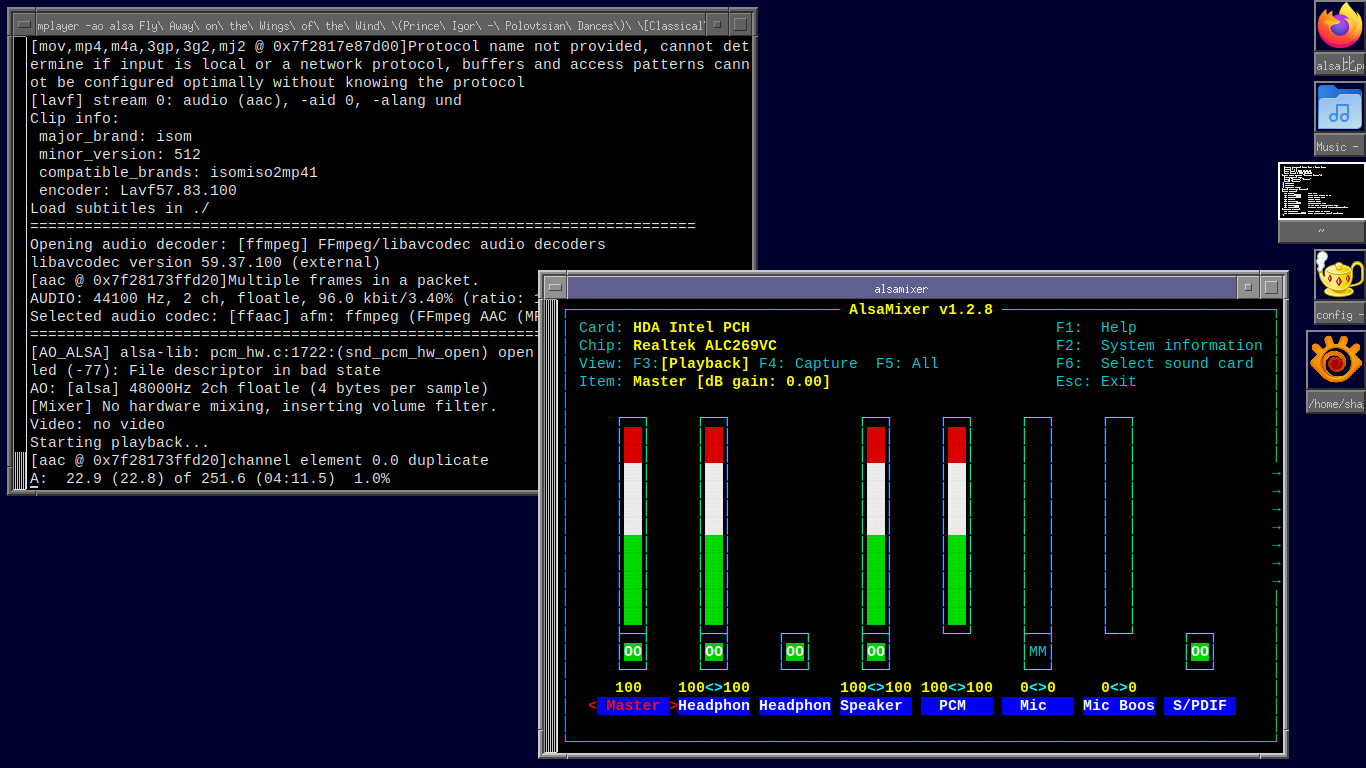1366x768 pixels.
Task: Switch to the F5 All view
Action: click(907, 364)
